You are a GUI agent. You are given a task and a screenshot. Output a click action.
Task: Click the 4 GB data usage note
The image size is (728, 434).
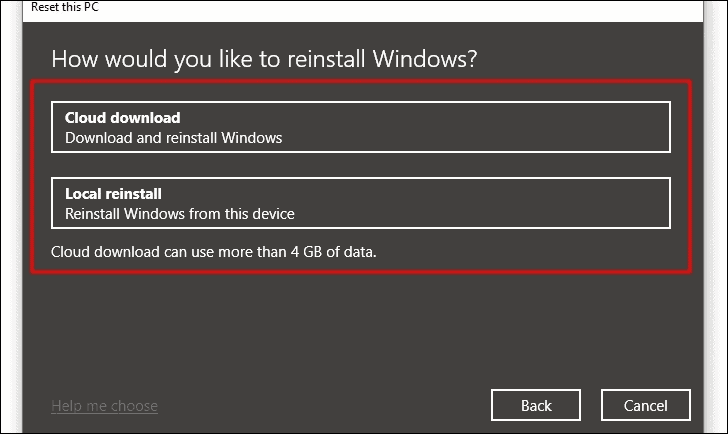[x=214, y=252]
